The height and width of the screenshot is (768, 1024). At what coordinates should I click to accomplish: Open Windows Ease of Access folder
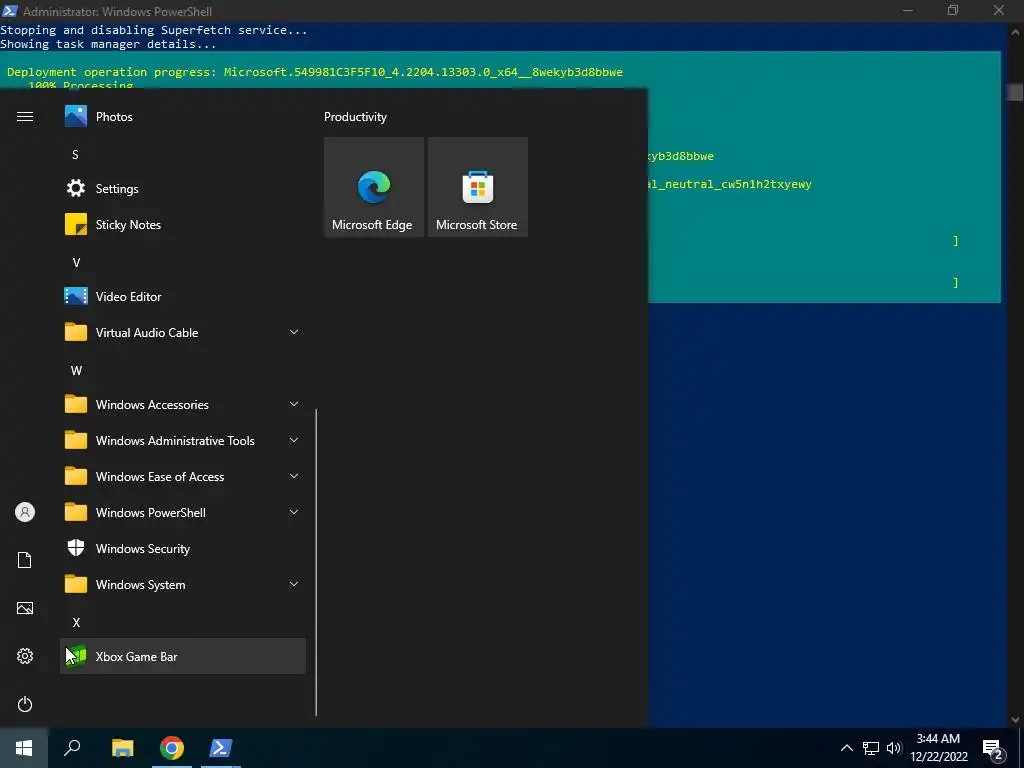[183, 476]
